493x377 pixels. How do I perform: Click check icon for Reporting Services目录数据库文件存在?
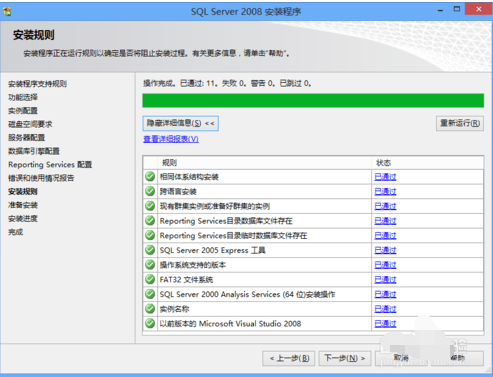[x=150, y=221]
